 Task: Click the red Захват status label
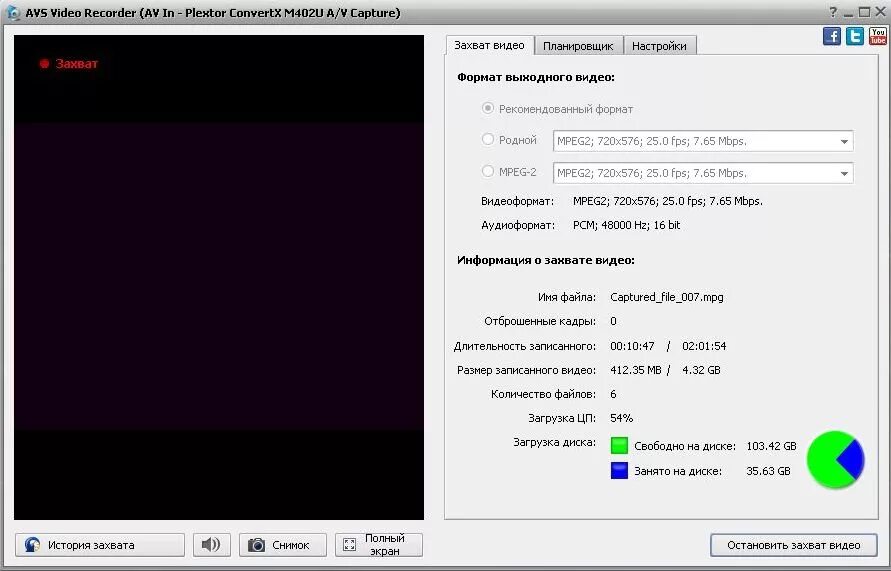pos(76,64)
